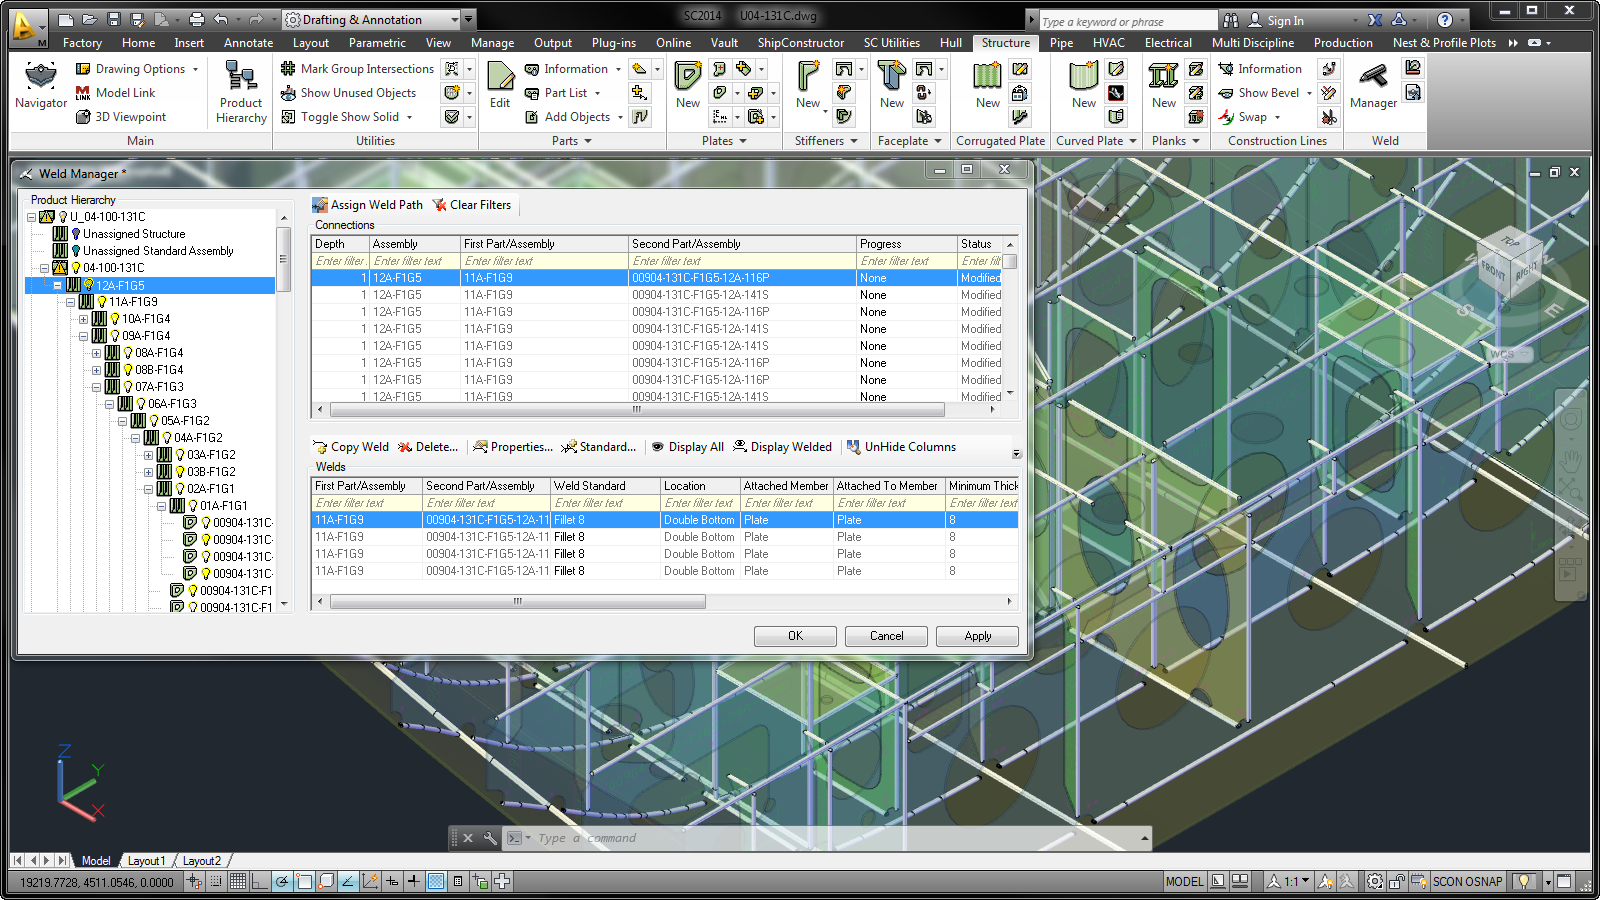Toggle SCON OSNAP in the status bar
Image resolution: width=1600 pixels, height=900 pixels.
(1467, 881)
